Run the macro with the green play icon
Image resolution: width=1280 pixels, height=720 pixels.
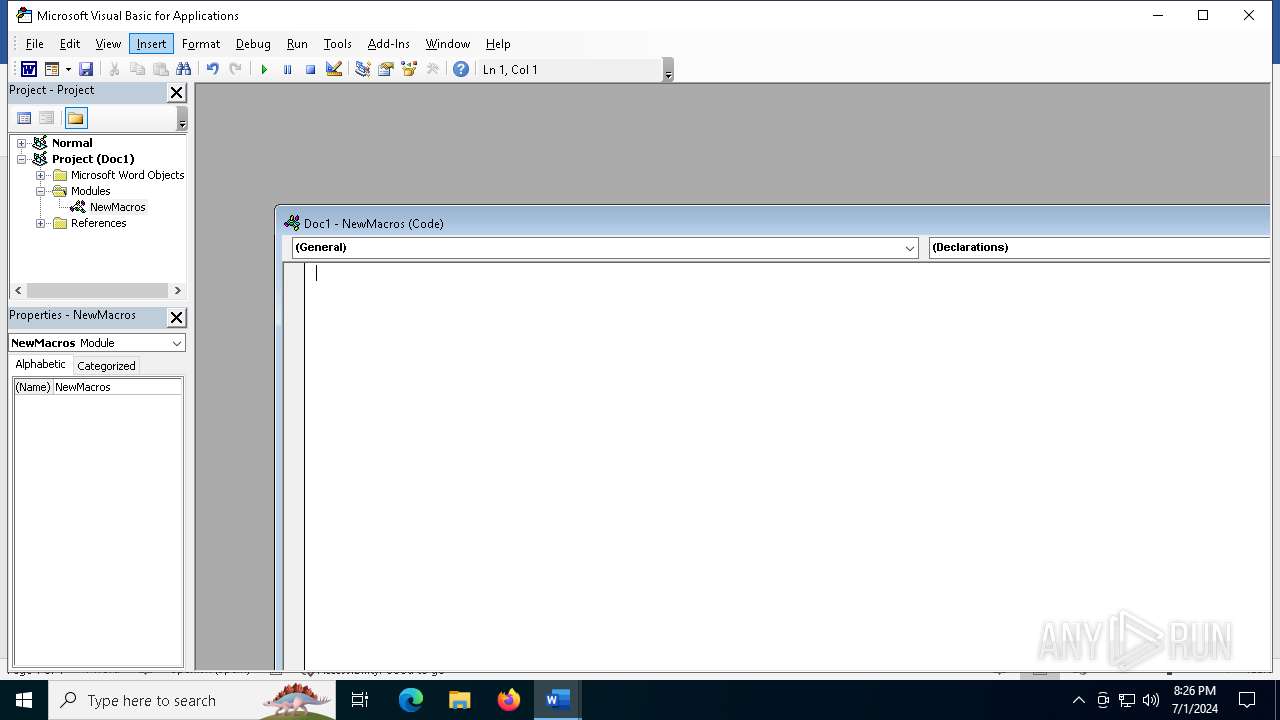(x=264, y=69)
